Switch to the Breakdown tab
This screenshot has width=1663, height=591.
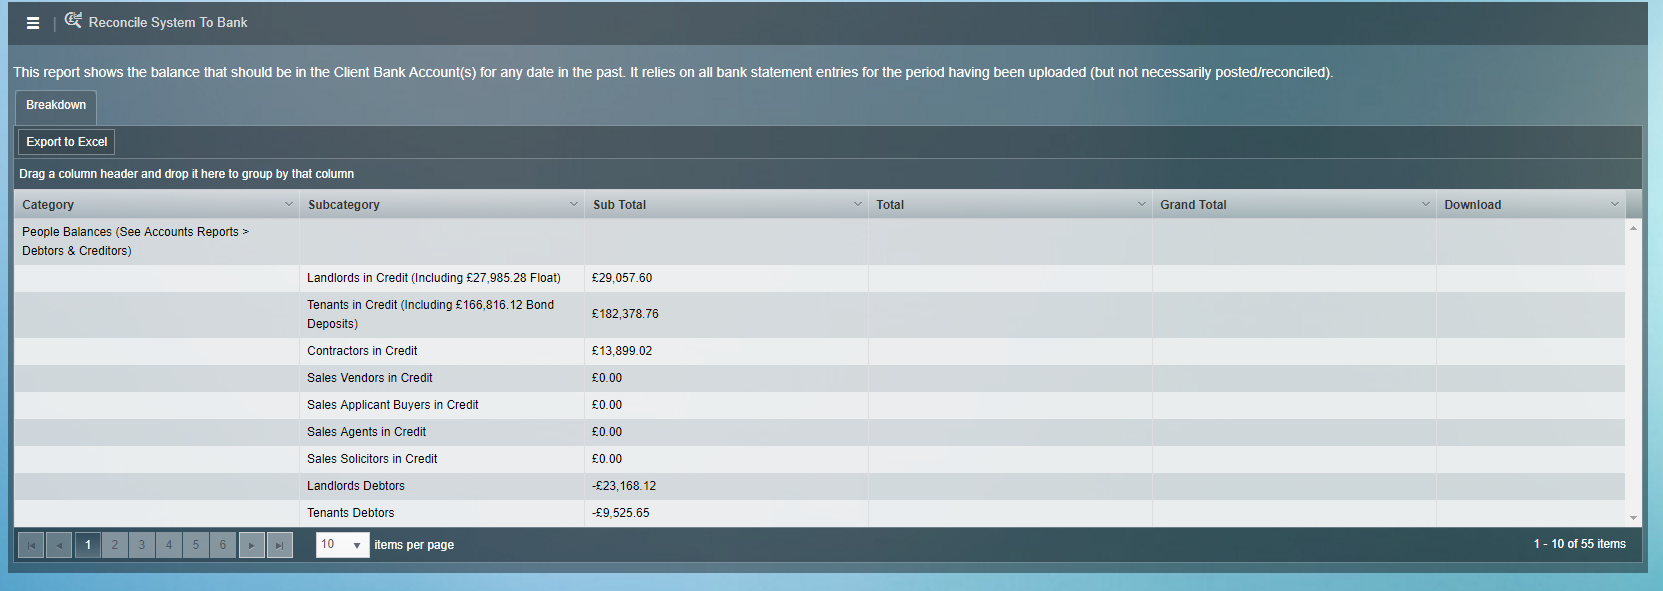click(56, 105)
